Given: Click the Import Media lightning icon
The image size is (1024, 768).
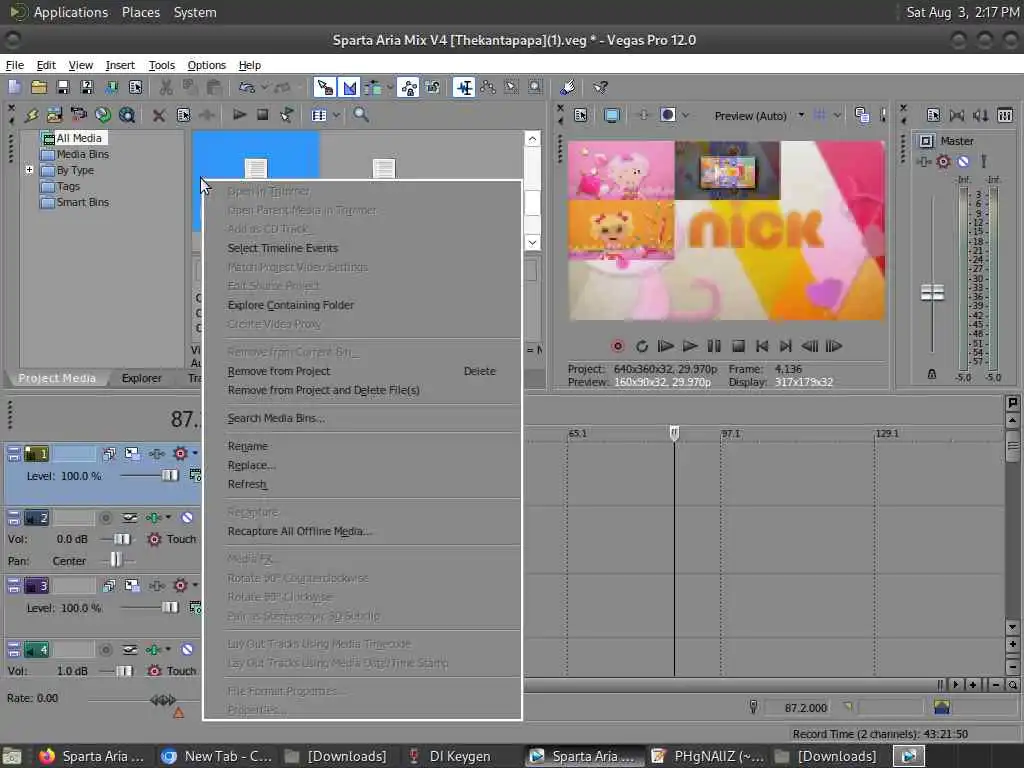Looking at the screenshot, I should (x=31, y=115).
